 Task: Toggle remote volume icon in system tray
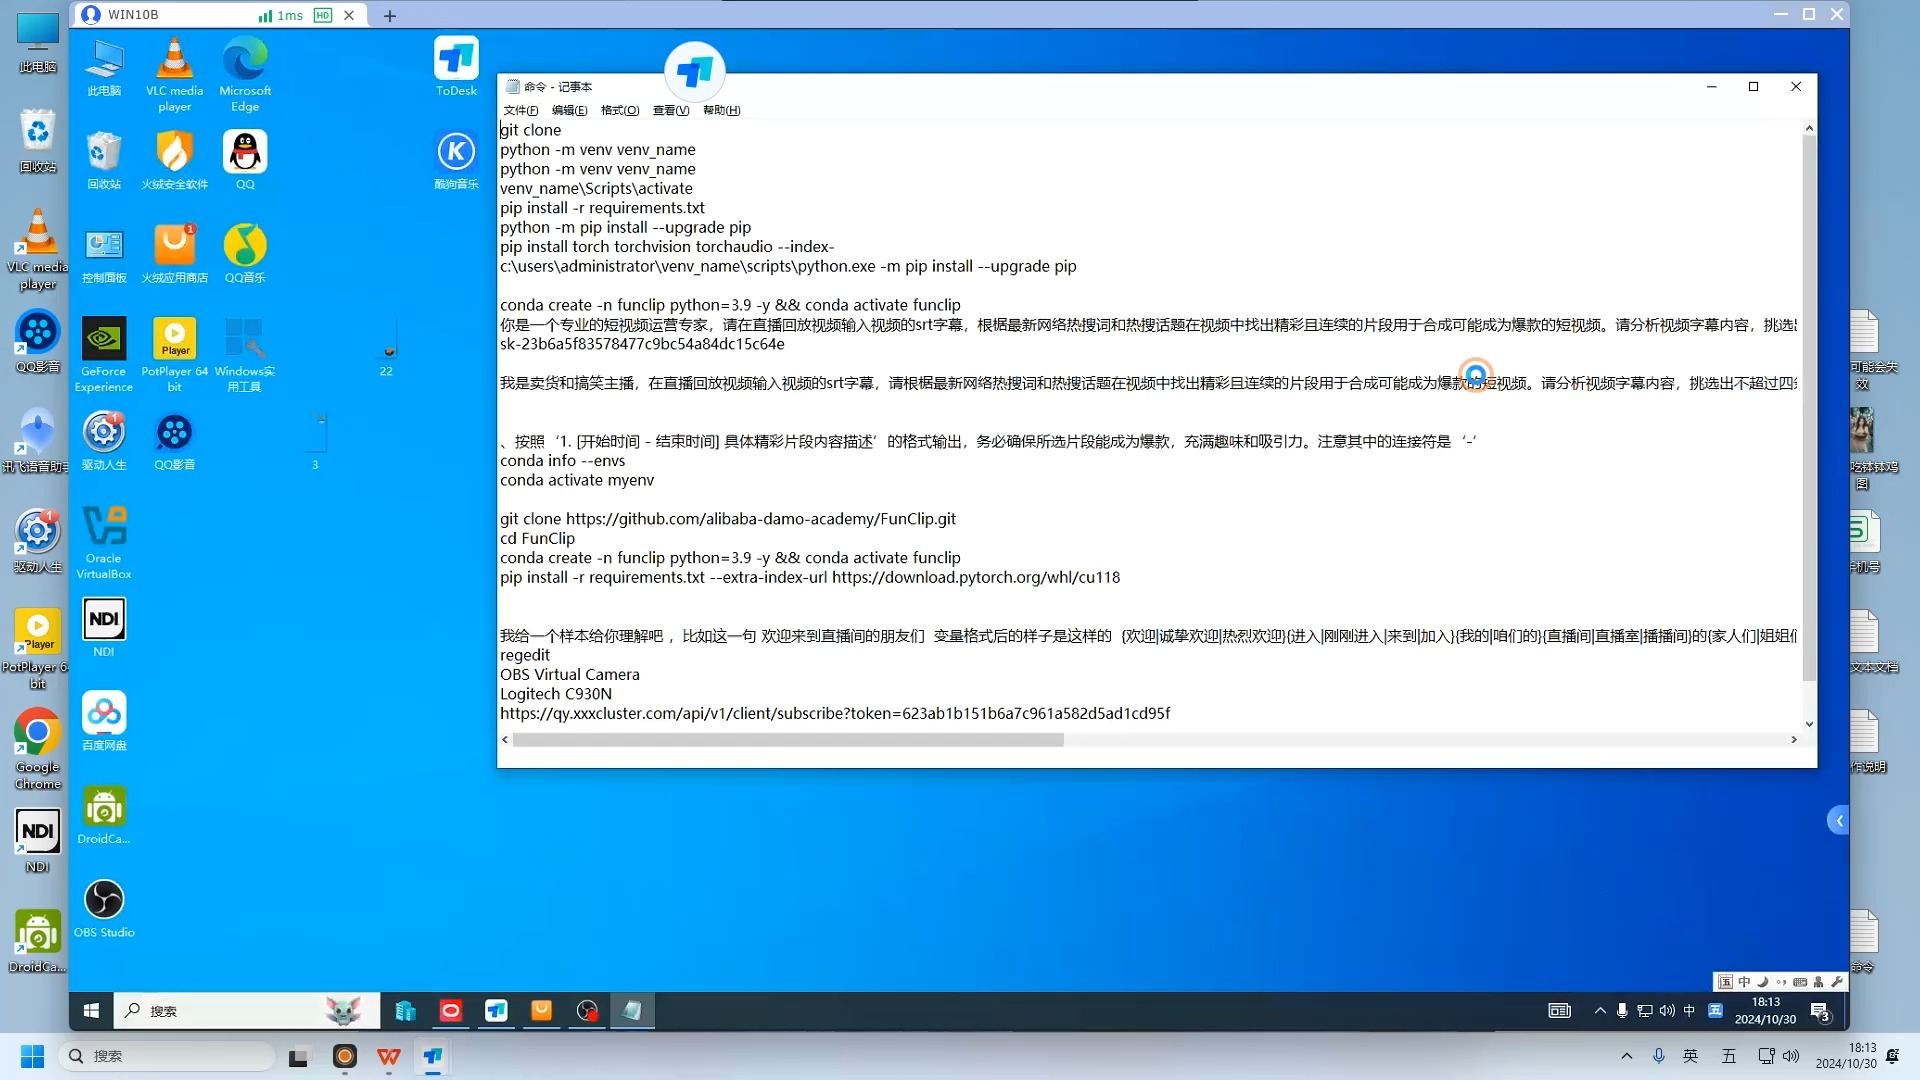pyautogui.click(x=1667, y=1011)
